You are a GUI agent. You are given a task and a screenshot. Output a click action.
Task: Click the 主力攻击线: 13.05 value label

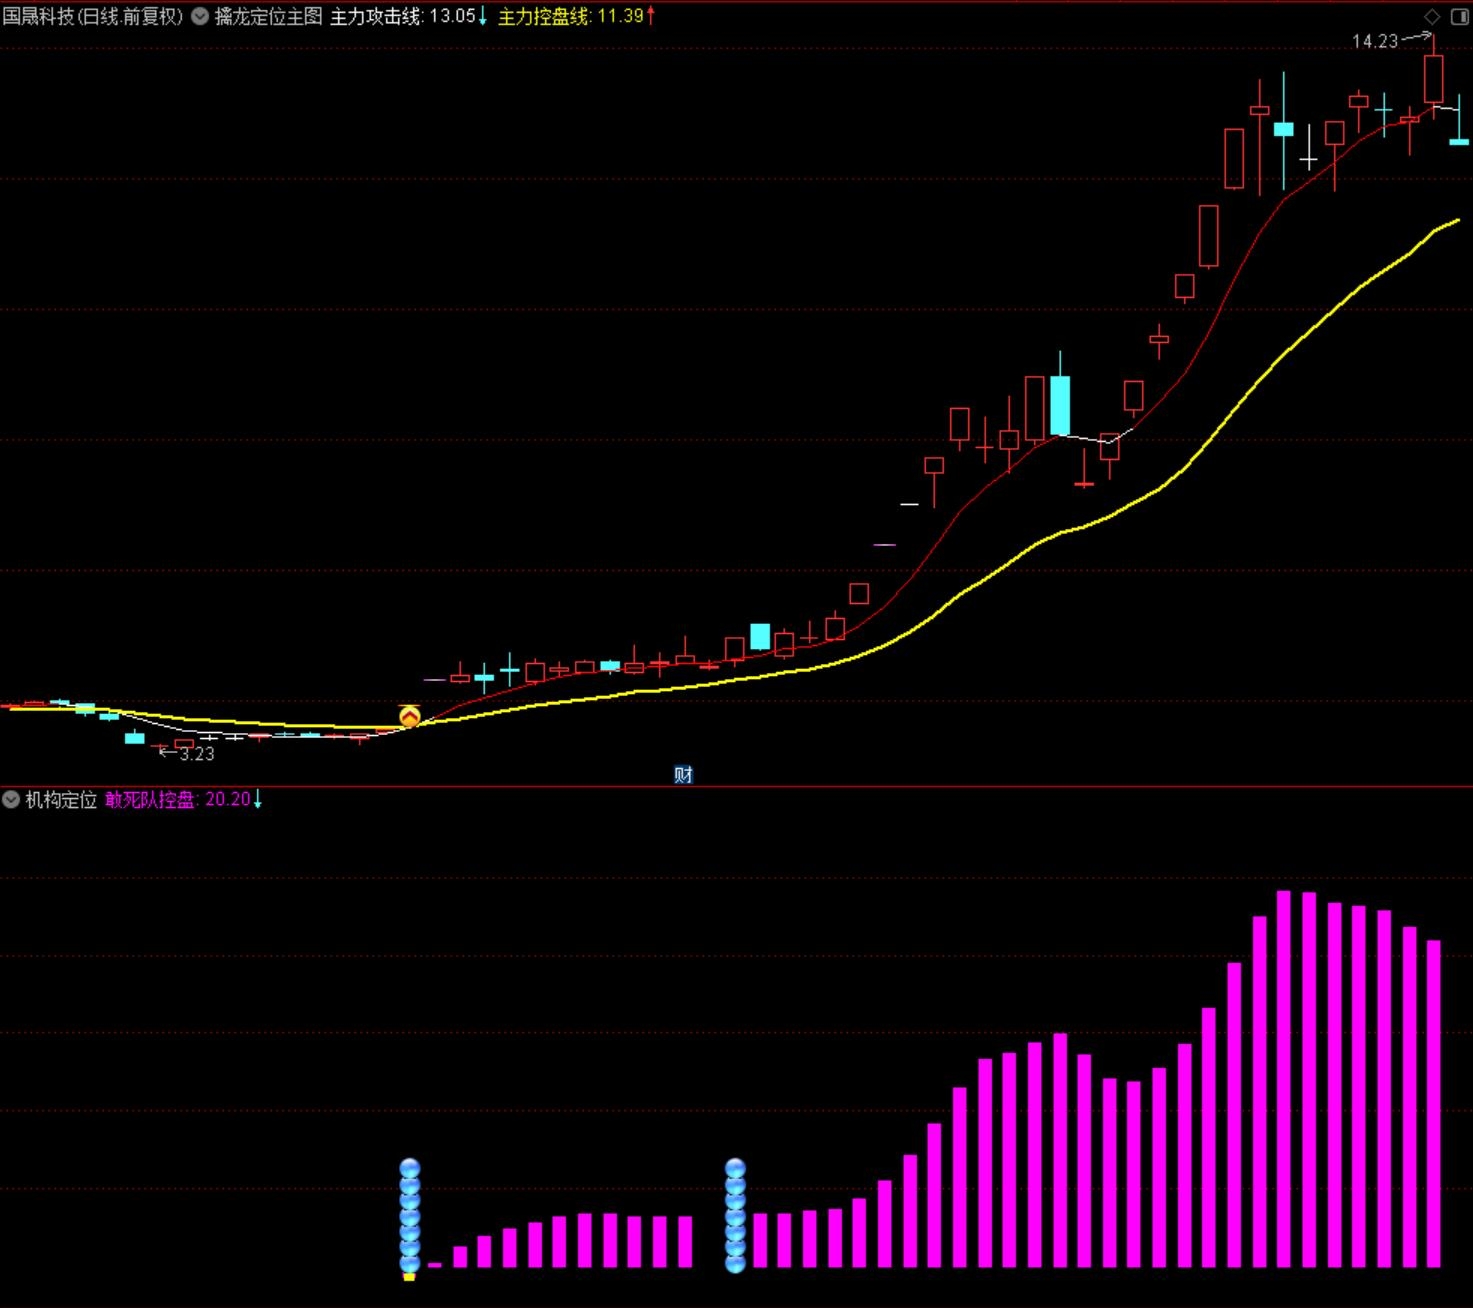tap(408, 16)
